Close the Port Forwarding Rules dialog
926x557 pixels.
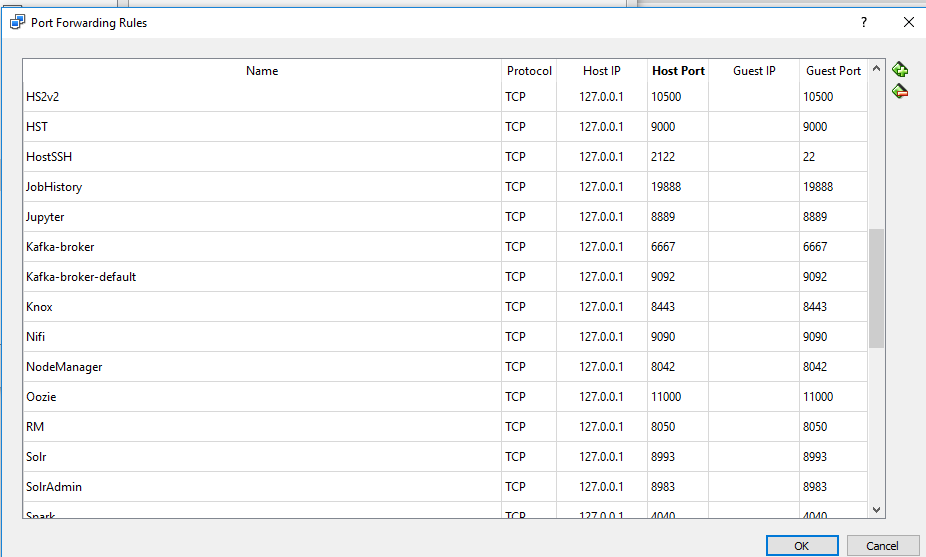point(909,22)
